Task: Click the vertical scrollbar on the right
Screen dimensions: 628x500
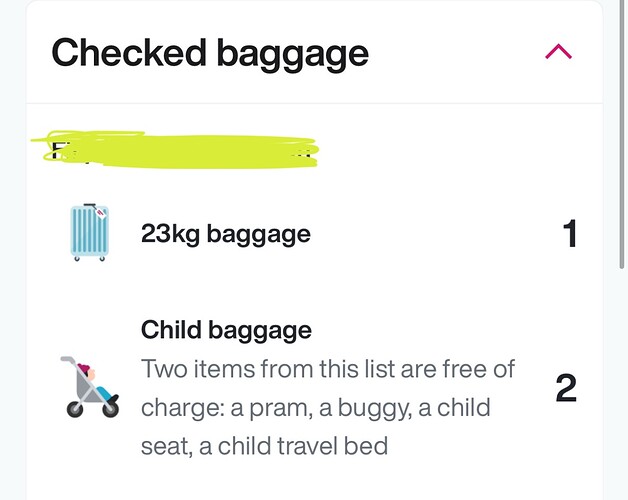Action: point(622,134)
